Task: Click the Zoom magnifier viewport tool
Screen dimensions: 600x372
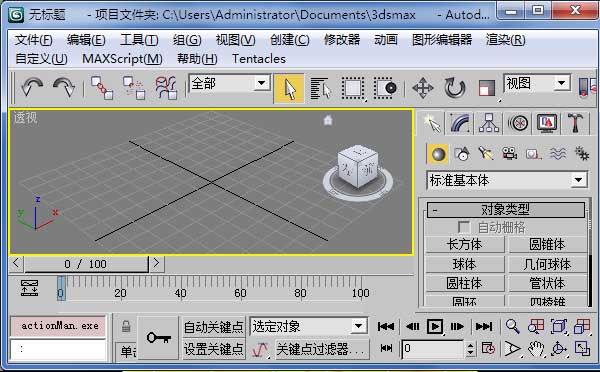Action: pos(512,326)
